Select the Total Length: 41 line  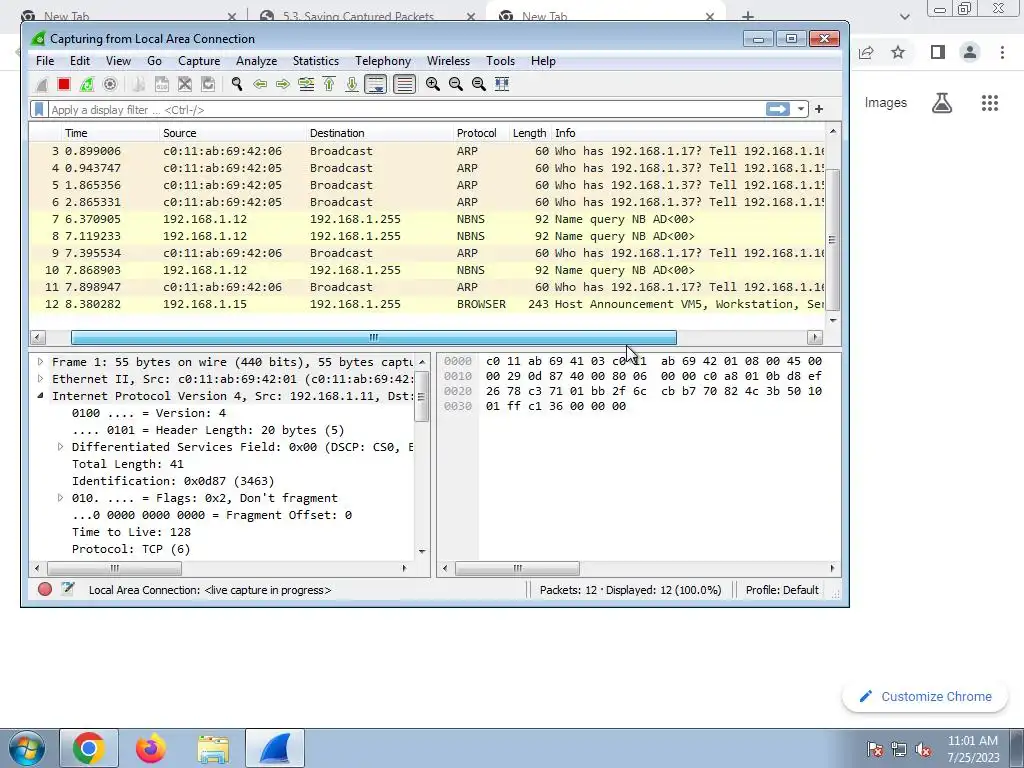(x=128, y=464)
